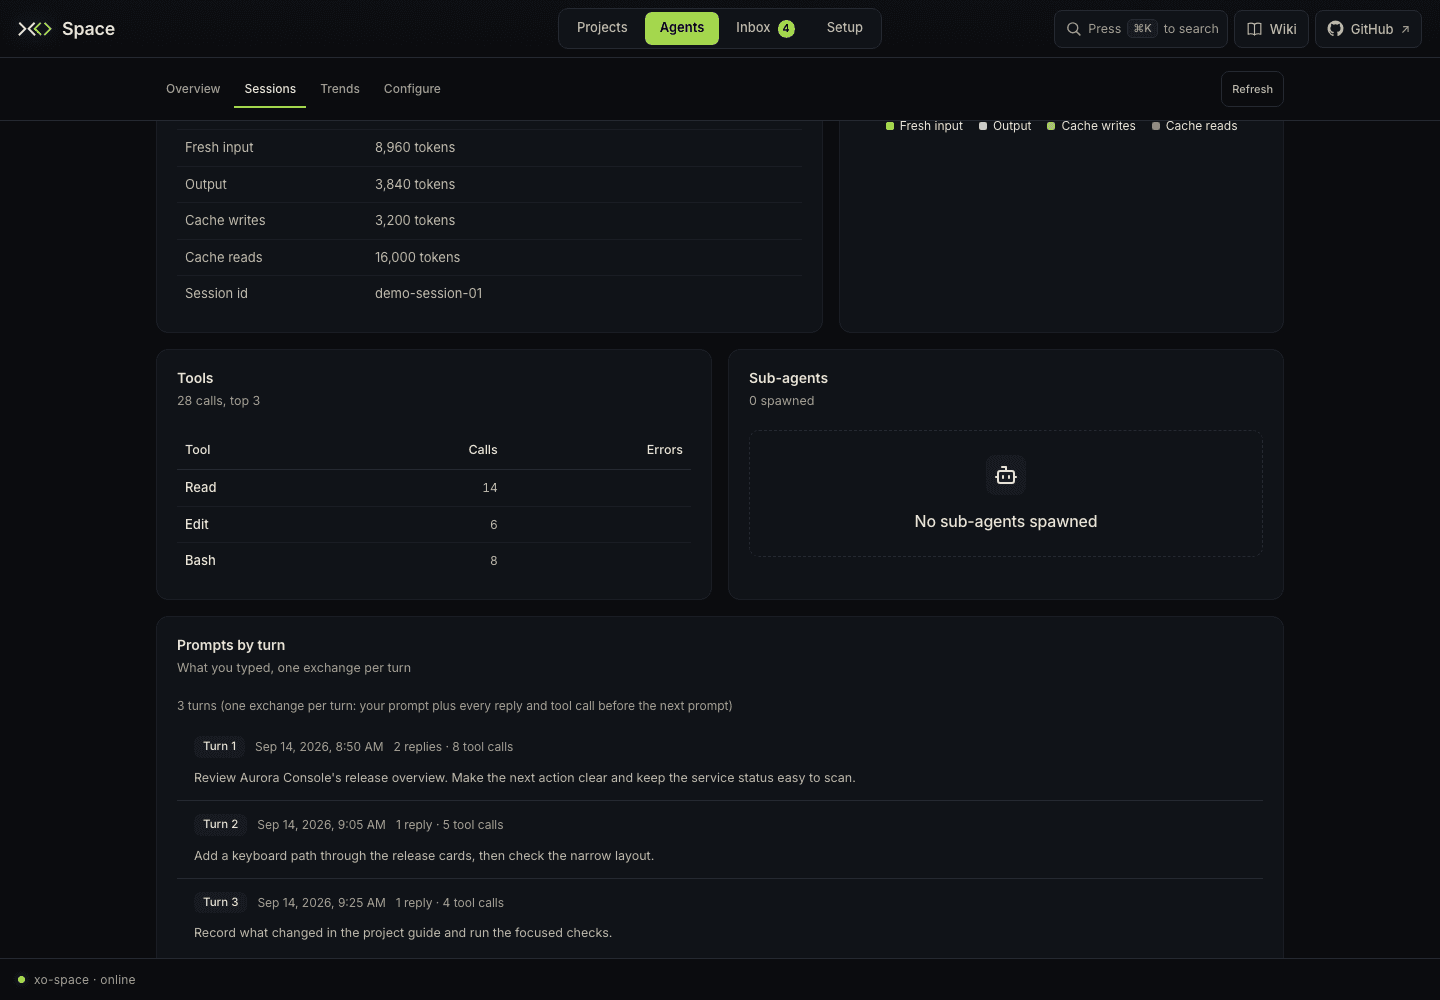Click the Errors column header
Screen dimensions: 1440x1000
tap(664, 450)
